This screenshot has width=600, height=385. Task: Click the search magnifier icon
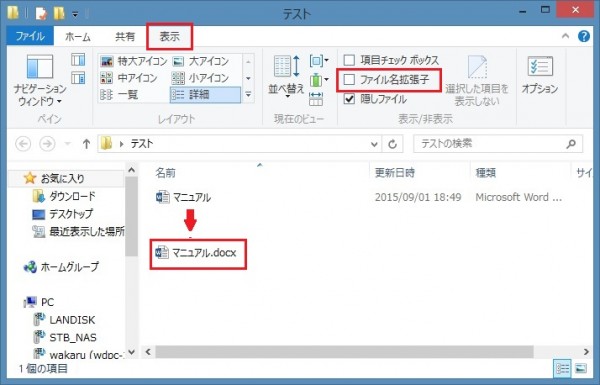(x=571, y=144)
